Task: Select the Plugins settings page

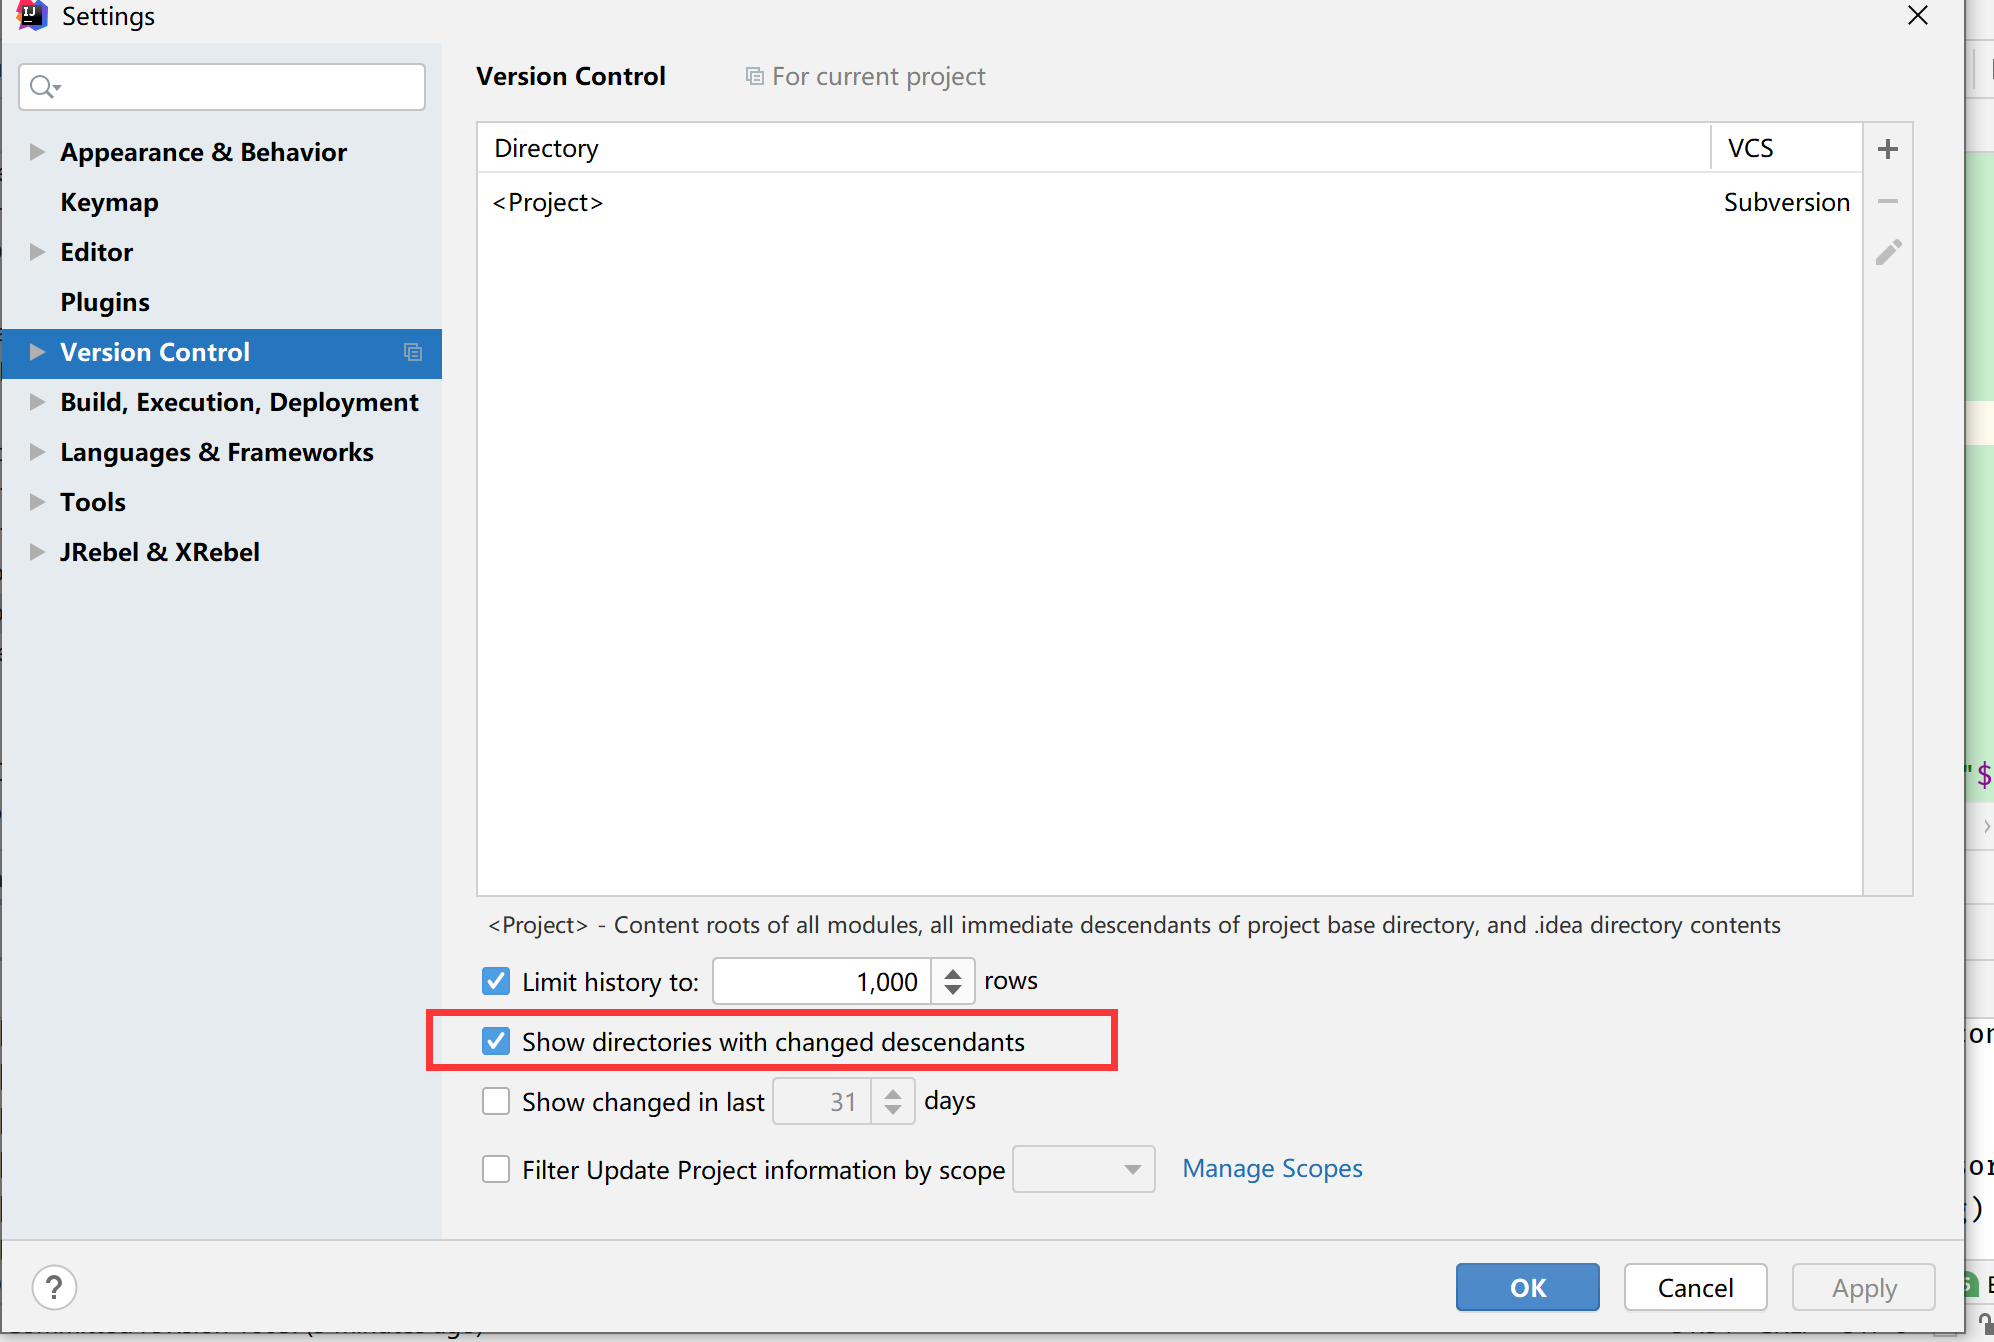Action: click(105, 301)
